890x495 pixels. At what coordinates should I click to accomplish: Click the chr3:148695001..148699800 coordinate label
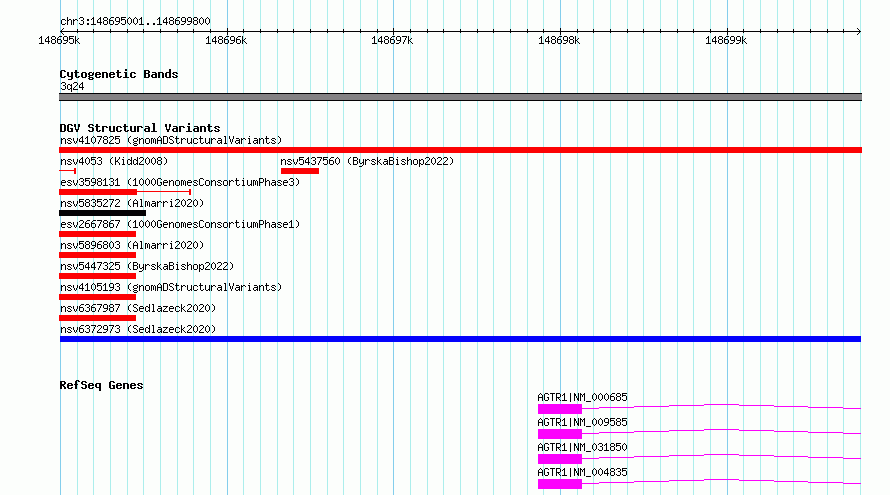(135, 21)
